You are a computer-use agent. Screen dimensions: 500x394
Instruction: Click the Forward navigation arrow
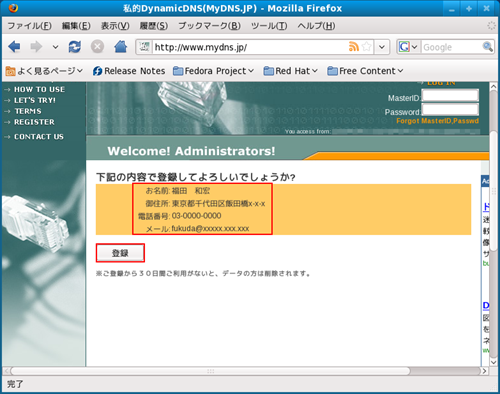36,47
